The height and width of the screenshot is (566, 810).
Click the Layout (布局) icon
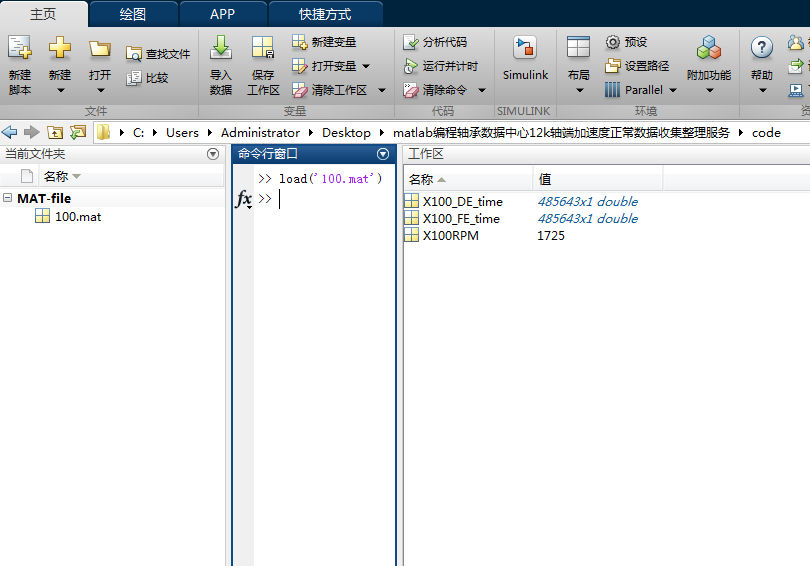(578, 48)
